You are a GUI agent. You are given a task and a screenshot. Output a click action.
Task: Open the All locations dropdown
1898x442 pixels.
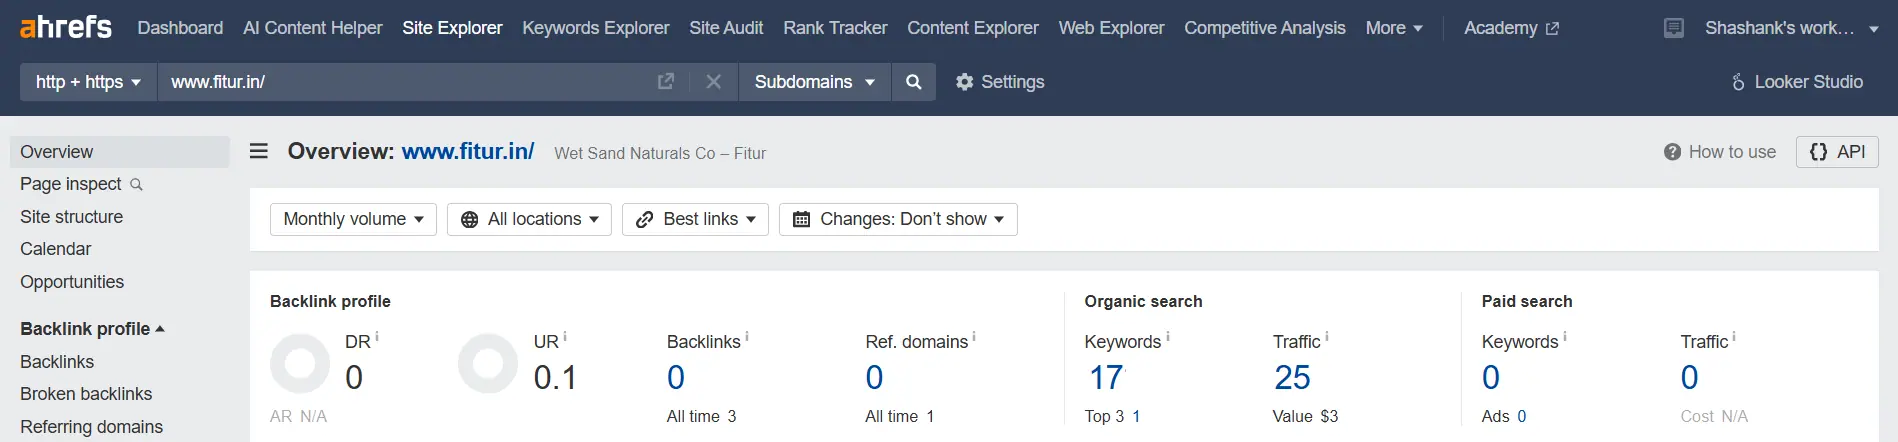click(x=529, y=219)
